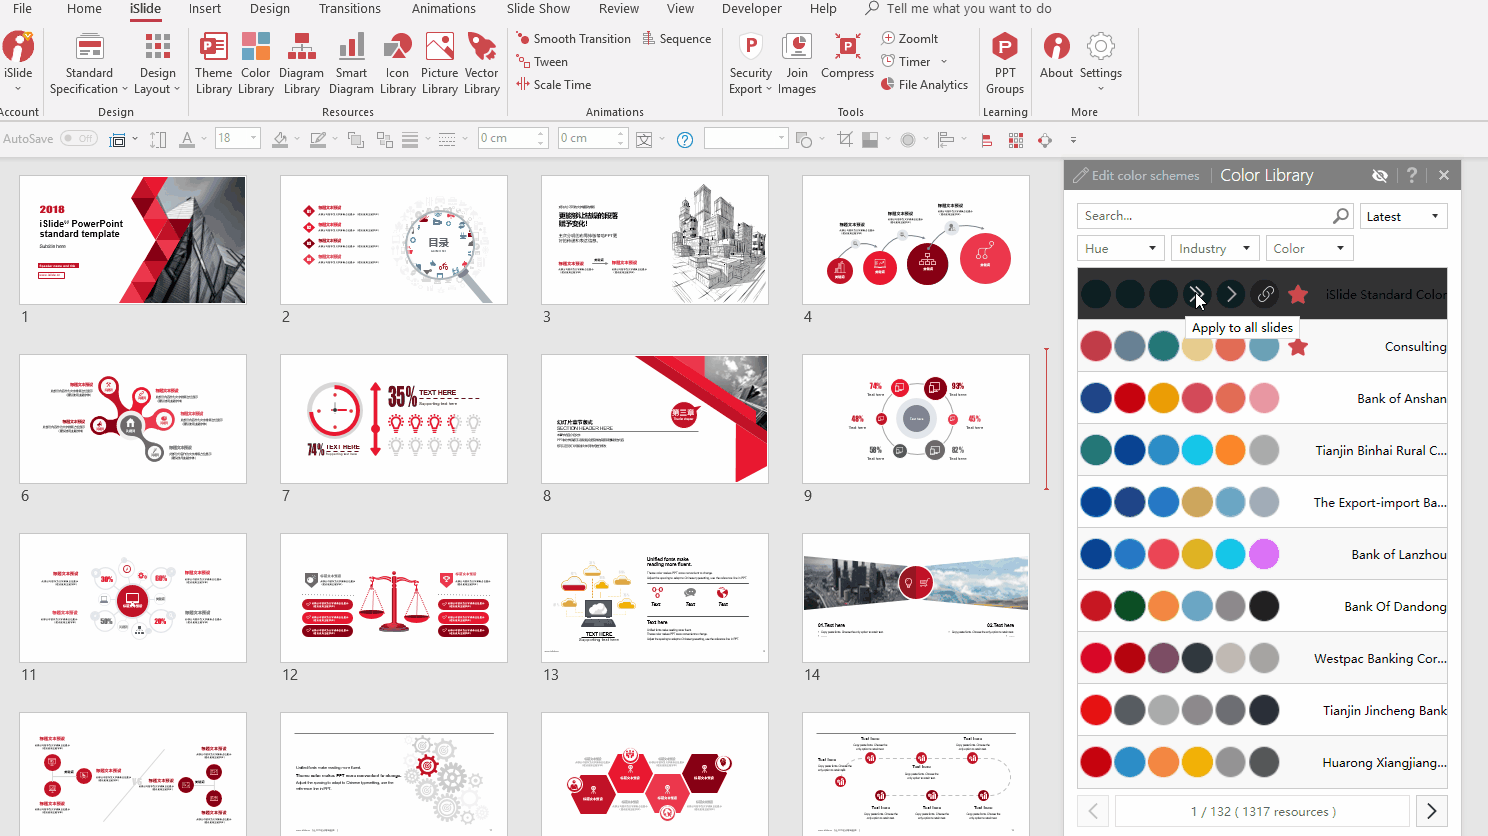Go to next page of color resources

(x=1431, y=811)
